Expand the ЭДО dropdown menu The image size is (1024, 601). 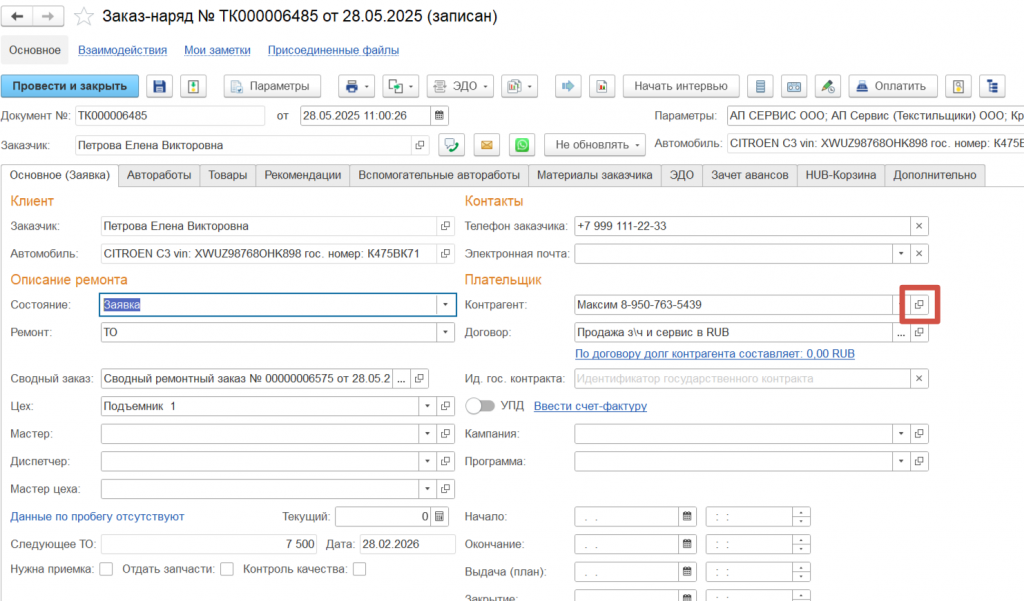(461, 86)
